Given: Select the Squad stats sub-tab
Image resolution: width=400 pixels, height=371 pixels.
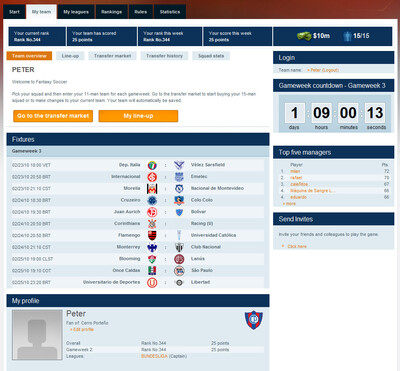Looking at the screenshot, I should (x=211, y=56).
